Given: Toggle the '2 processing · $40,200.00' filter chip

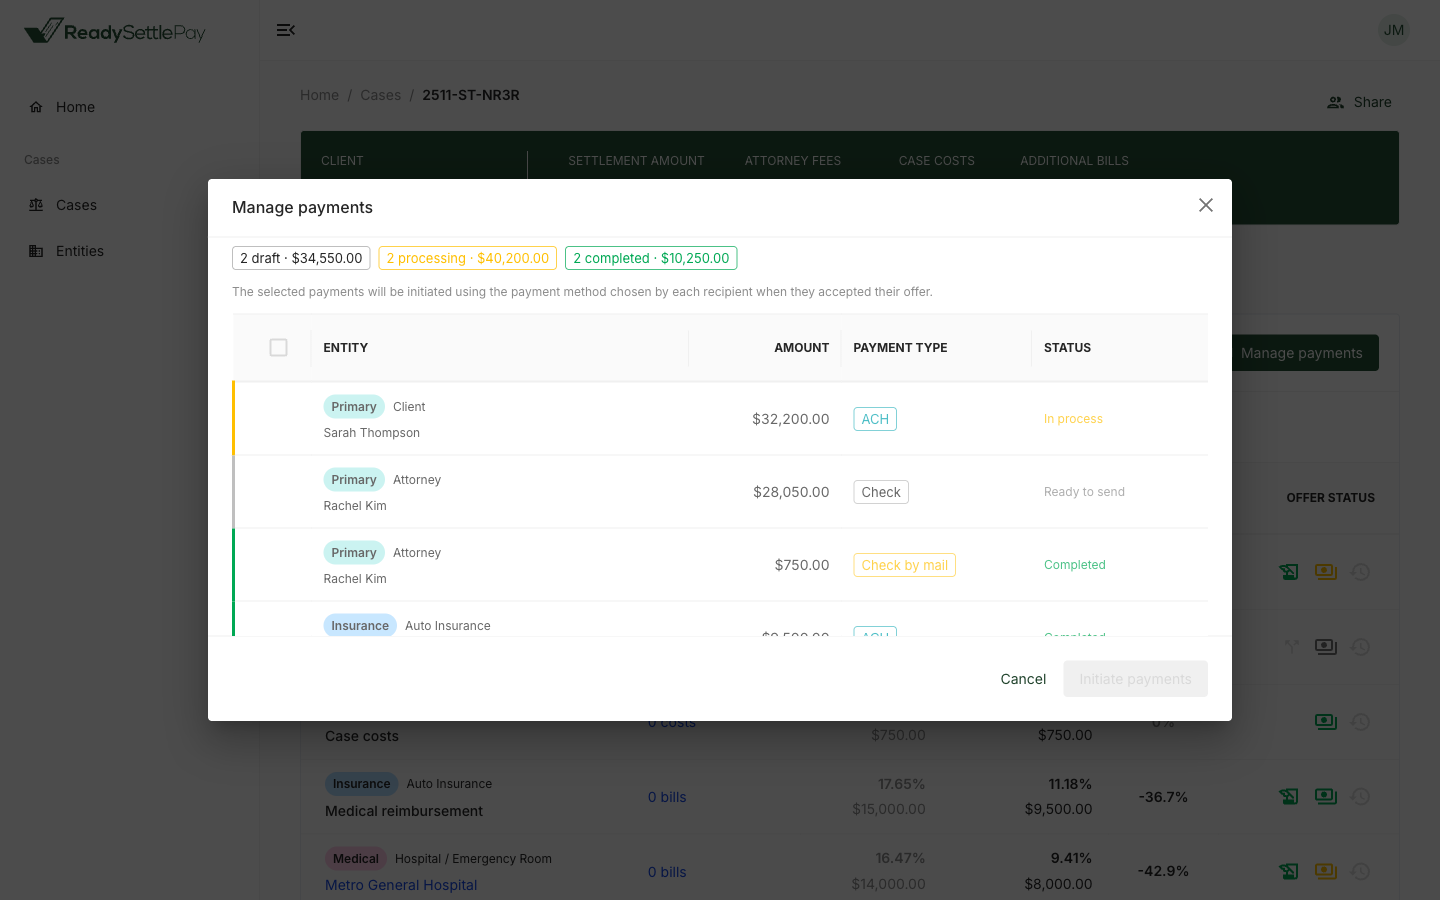Looking at the screenshot, I should [467, 257].
